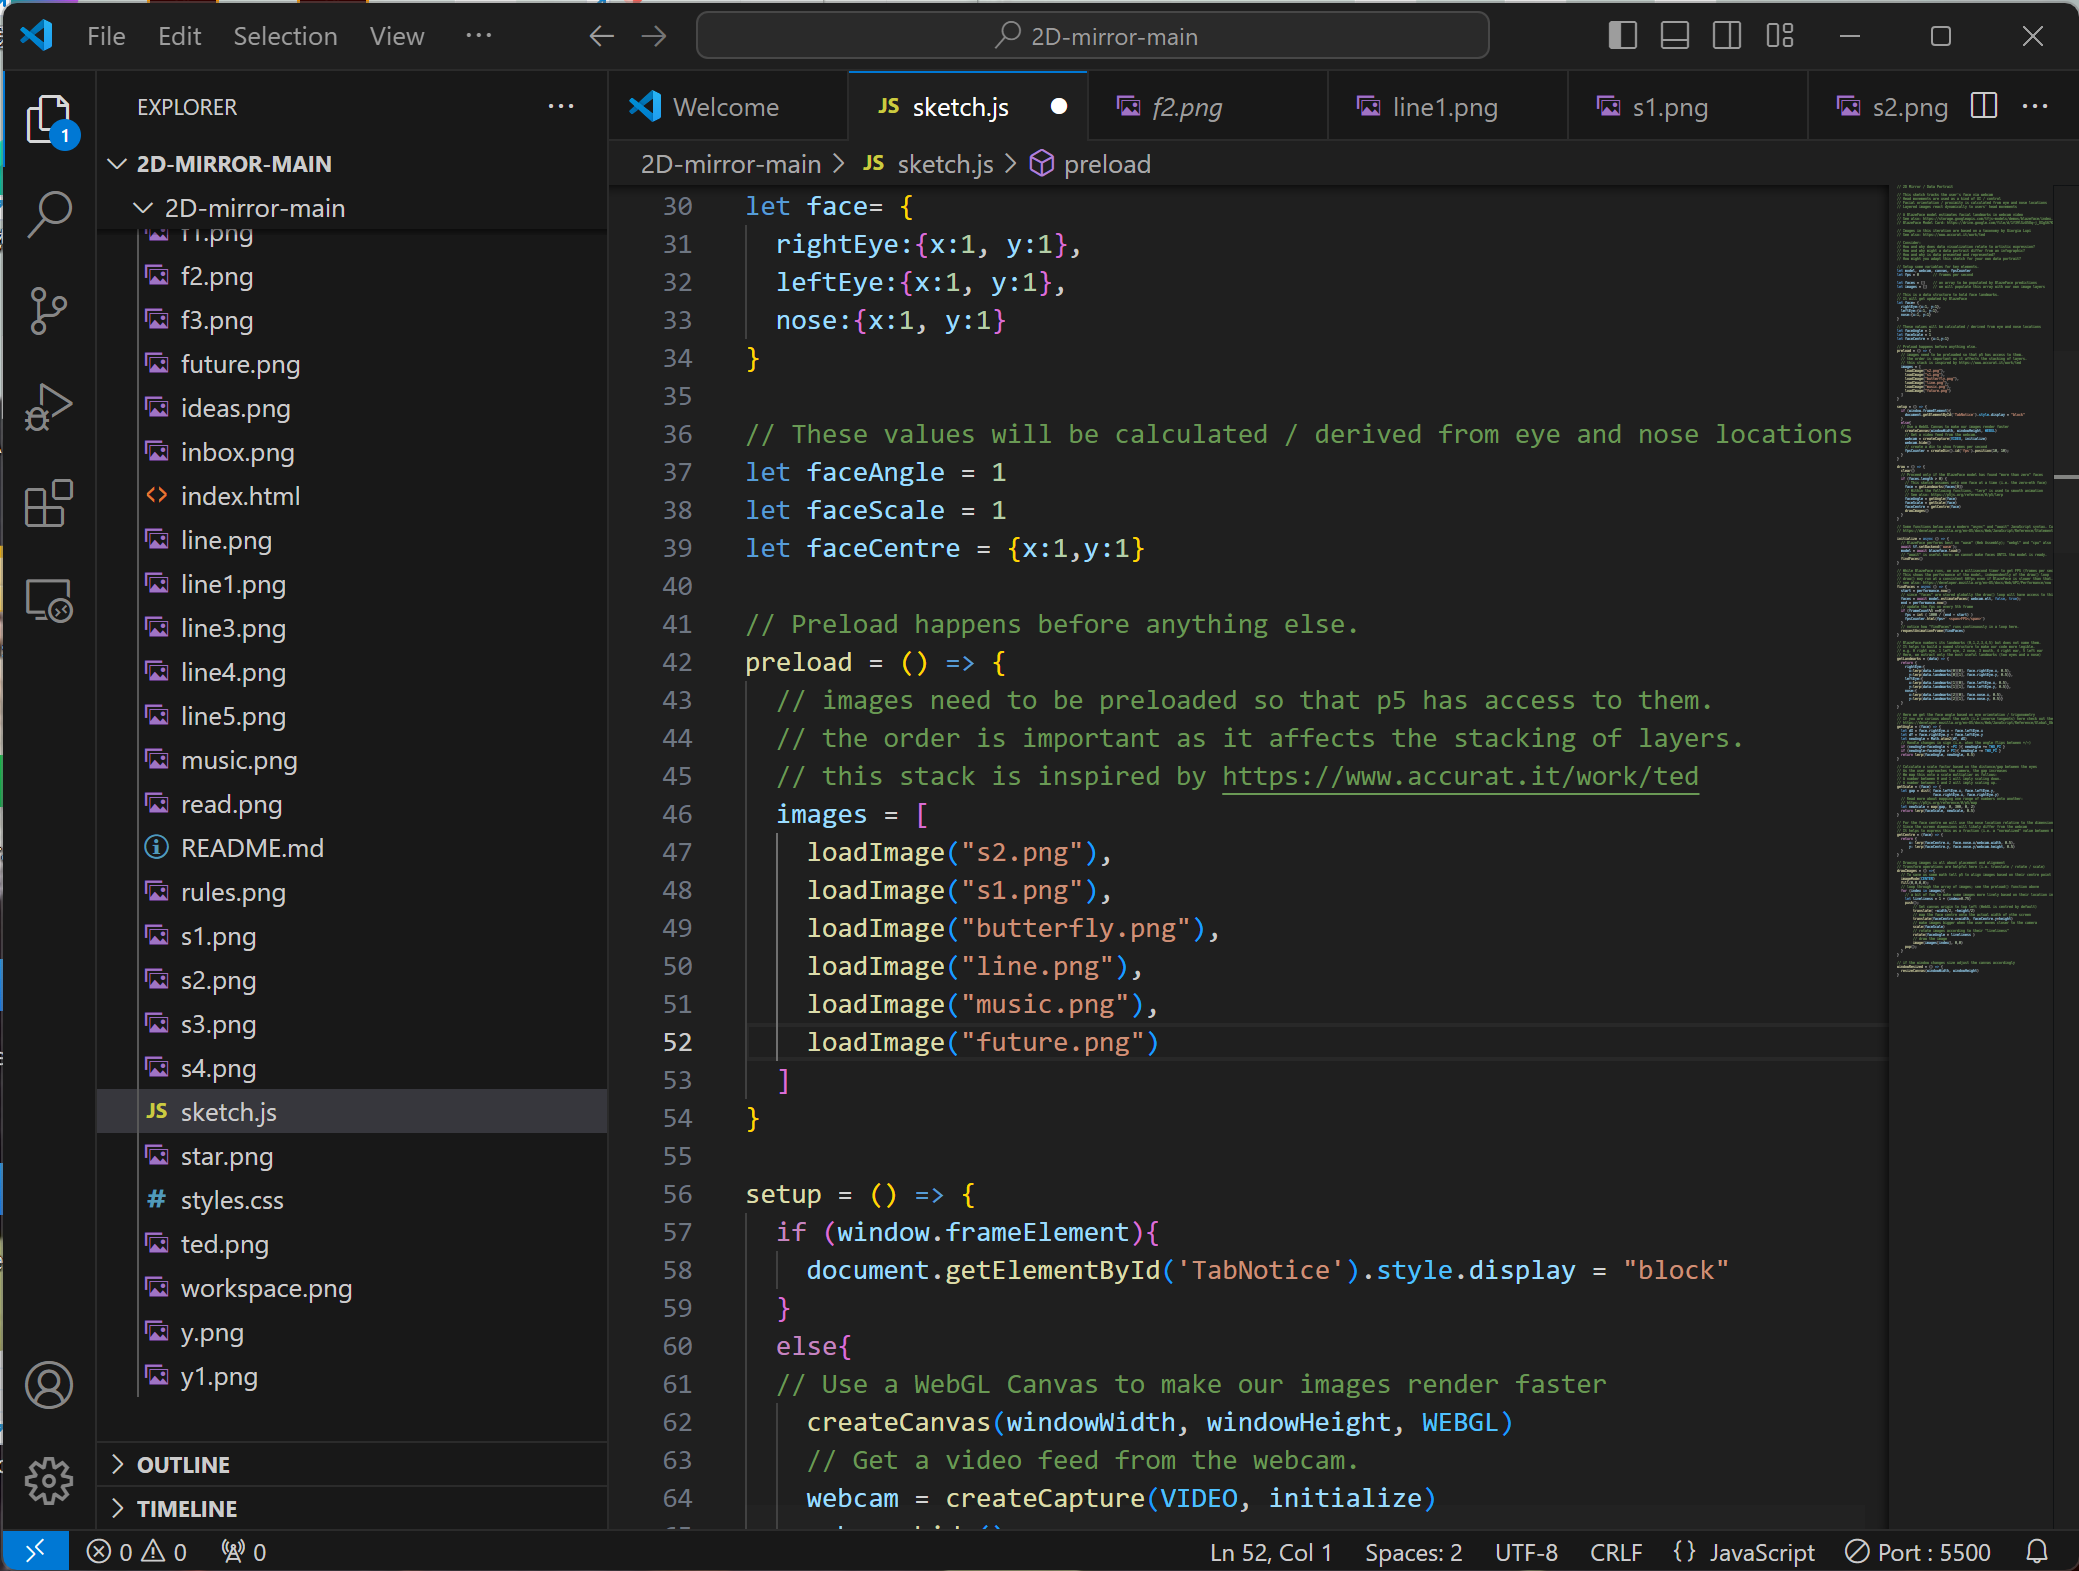This screenshot has width=2079, height=1571.
Task: Toggle the primary side bar visibility
Action: pos(1622,36)
